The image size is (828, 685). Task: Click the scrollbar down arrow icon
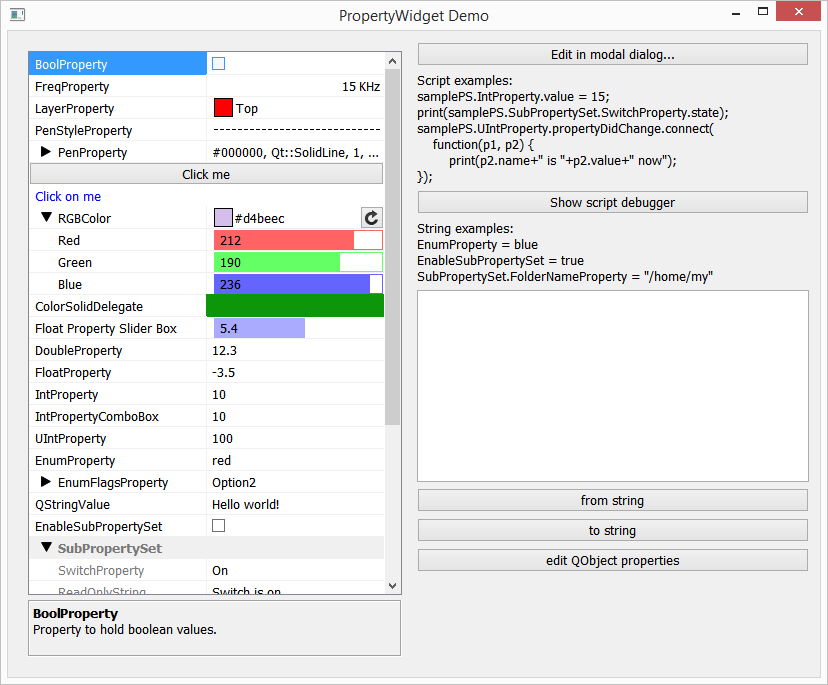click(x=392, y=585)
